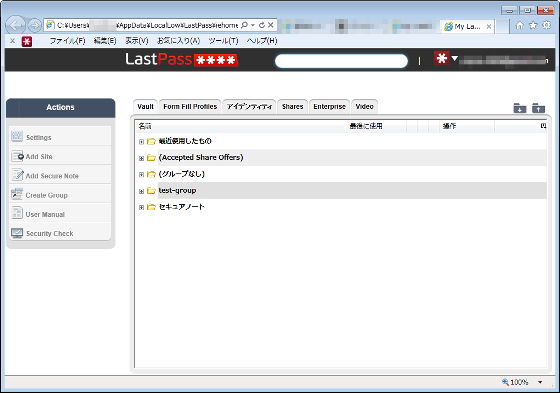Screen dimensions: 560x393
Task: Expand the test-group folder
Action: click(x=141, y=191)
